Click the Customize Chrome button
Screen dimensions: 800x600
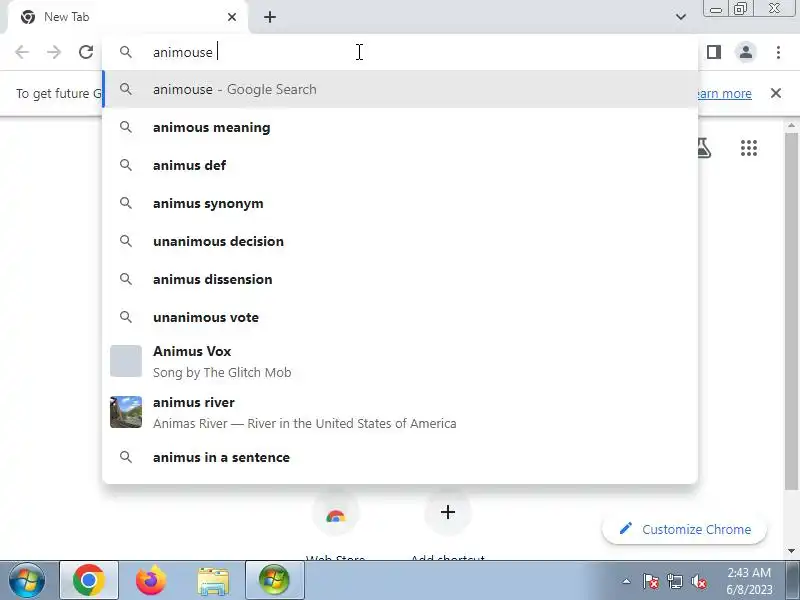(x=685, y=529)
